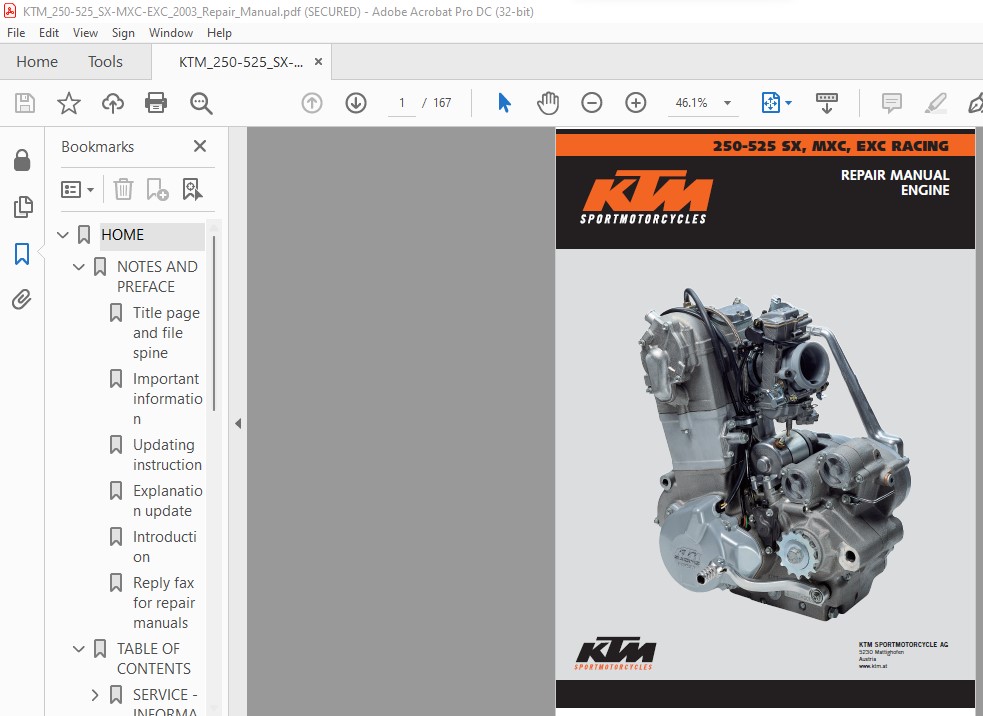The height and width of the screenshot is (716, 983).
Task: Select the KTM_250-525_SX document tab
Action: (x=241, y=62)
